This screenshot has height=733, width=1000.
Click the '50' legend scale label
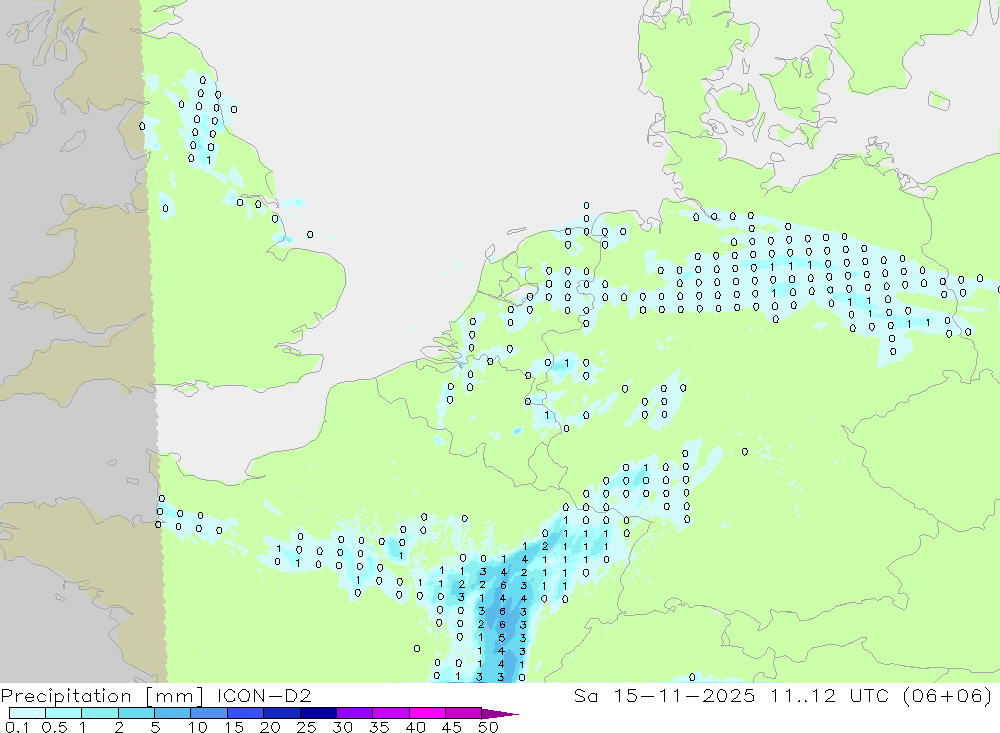coord(489,727)
